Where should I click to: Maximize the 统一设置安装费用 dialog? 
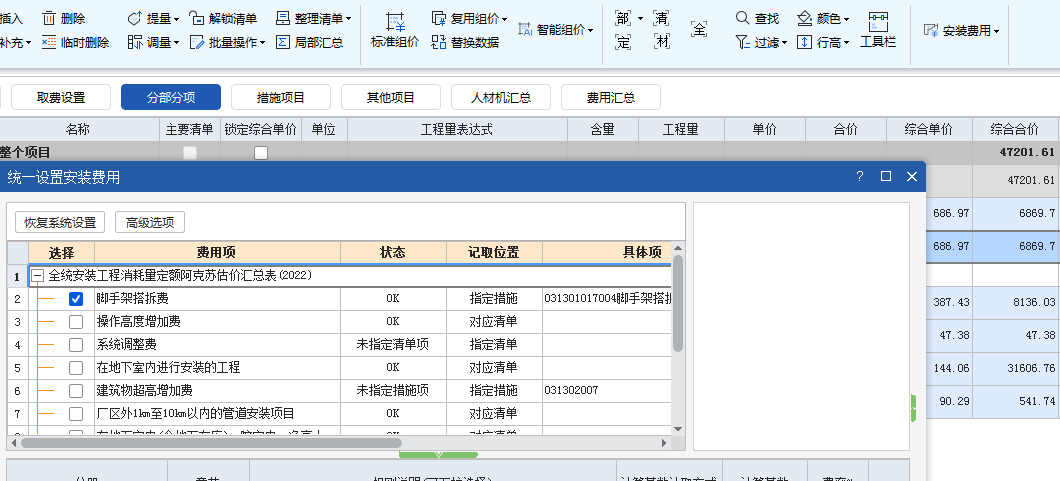pos(886,176)
